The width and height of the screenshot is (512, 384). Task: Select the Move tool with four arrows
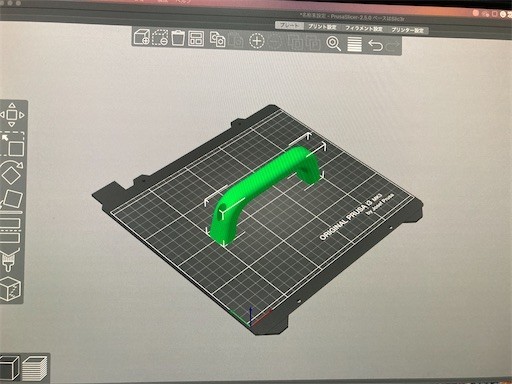click(12, 115)
